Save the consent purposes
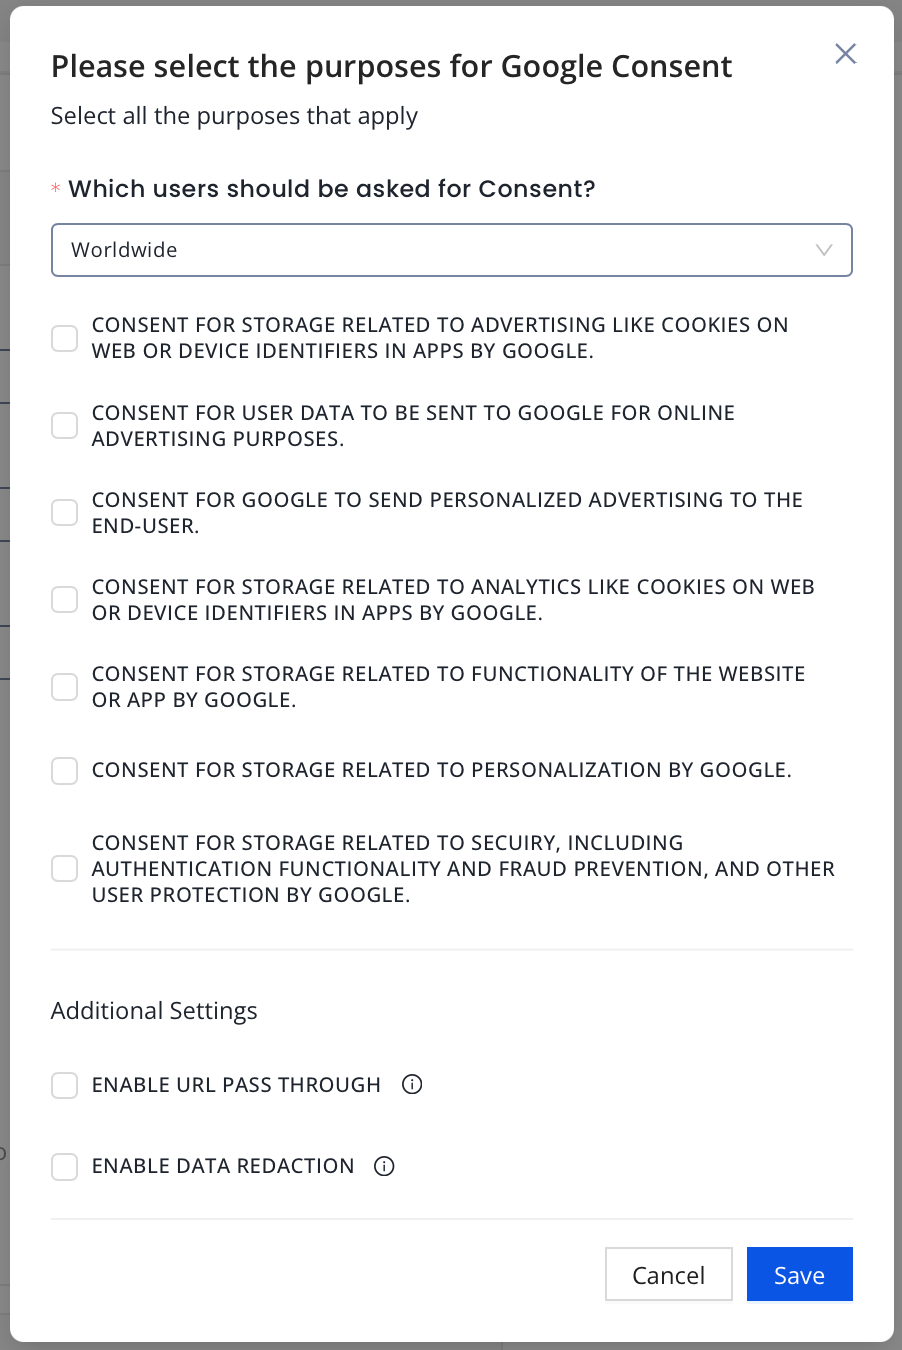902x1350 pixels. (799, 1275)
